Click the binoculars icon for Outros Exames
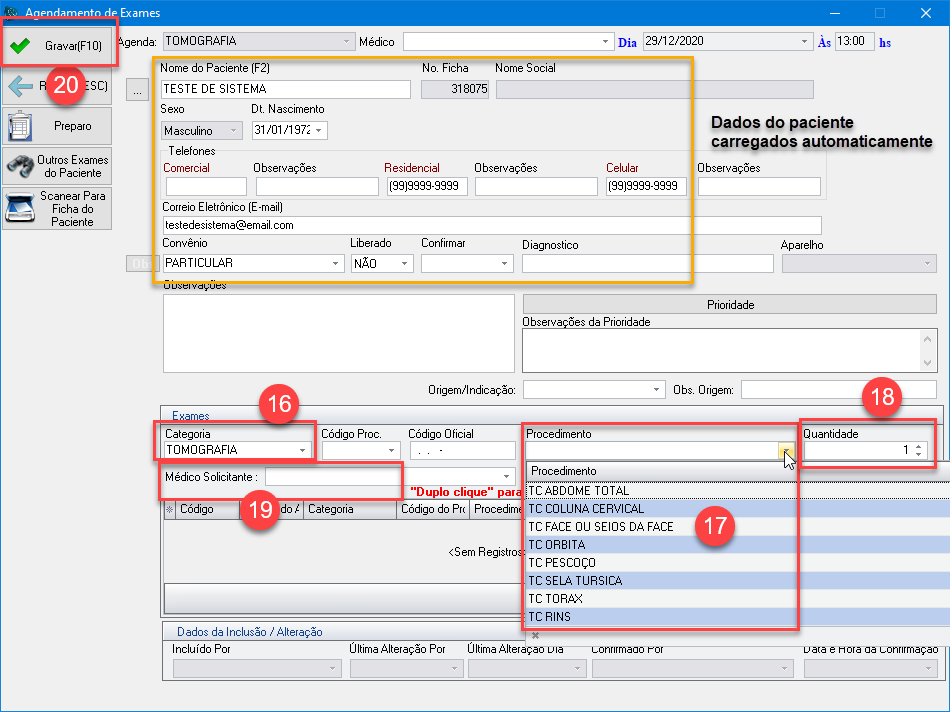The width and height of the screenshot is (952, 712). coord(20,166)
